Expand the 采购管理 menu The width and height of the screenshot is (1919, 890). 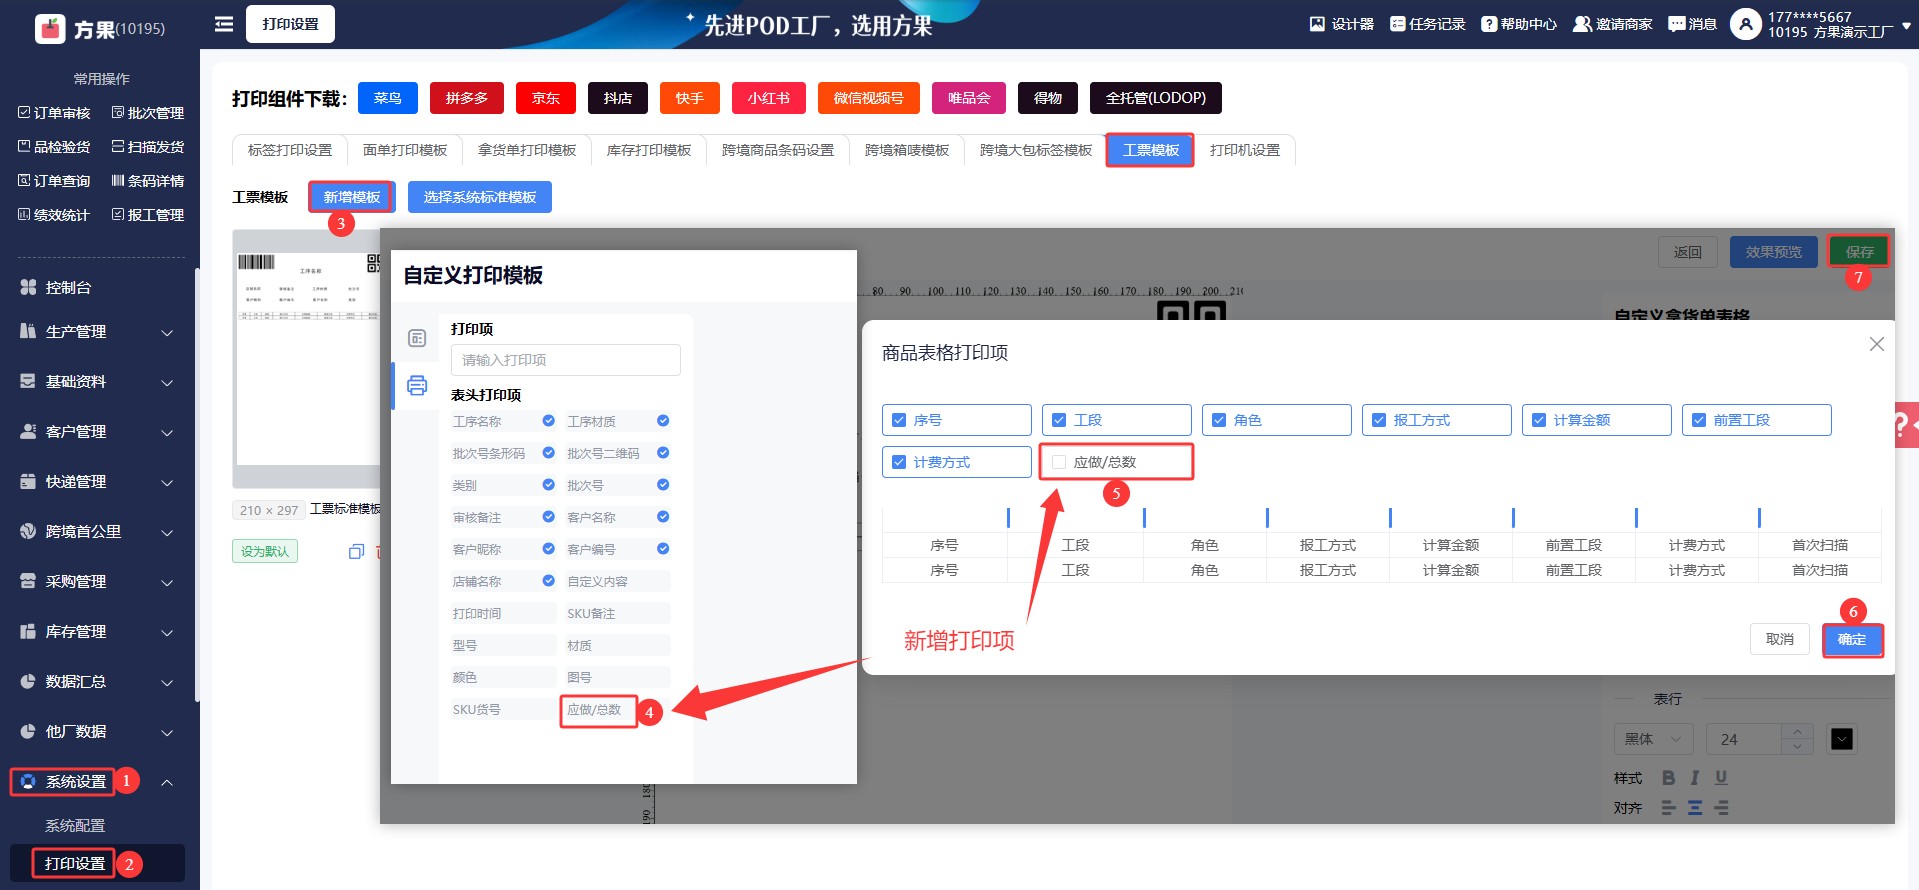pos(97,582)
